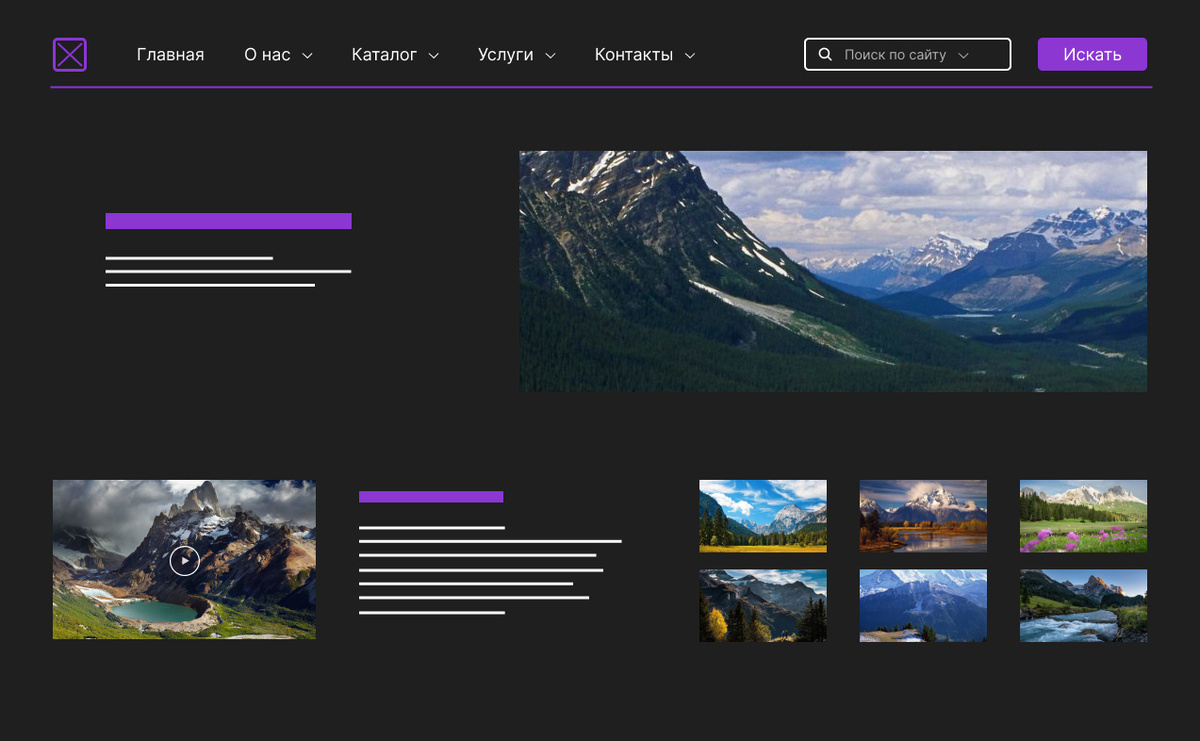
Task: Open the large mountain valley hero image
Action: pyautogui.click(x=833, y=271)
